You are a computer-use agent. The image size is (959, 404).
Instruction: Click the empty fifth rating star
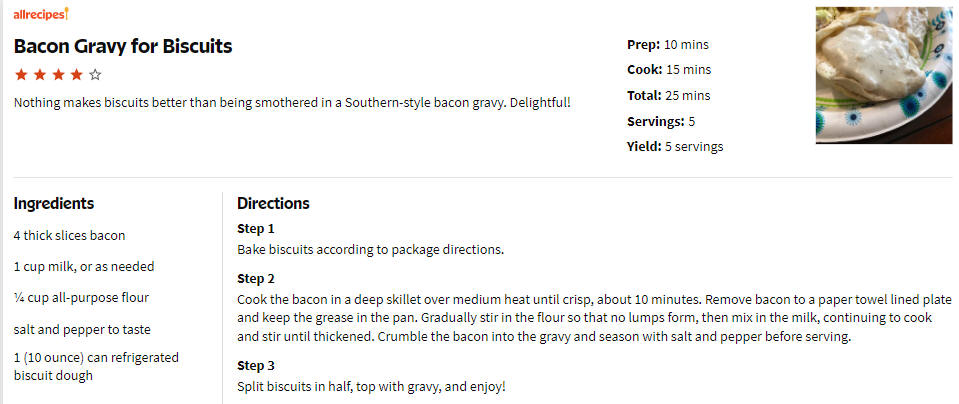tap(94, 75)
